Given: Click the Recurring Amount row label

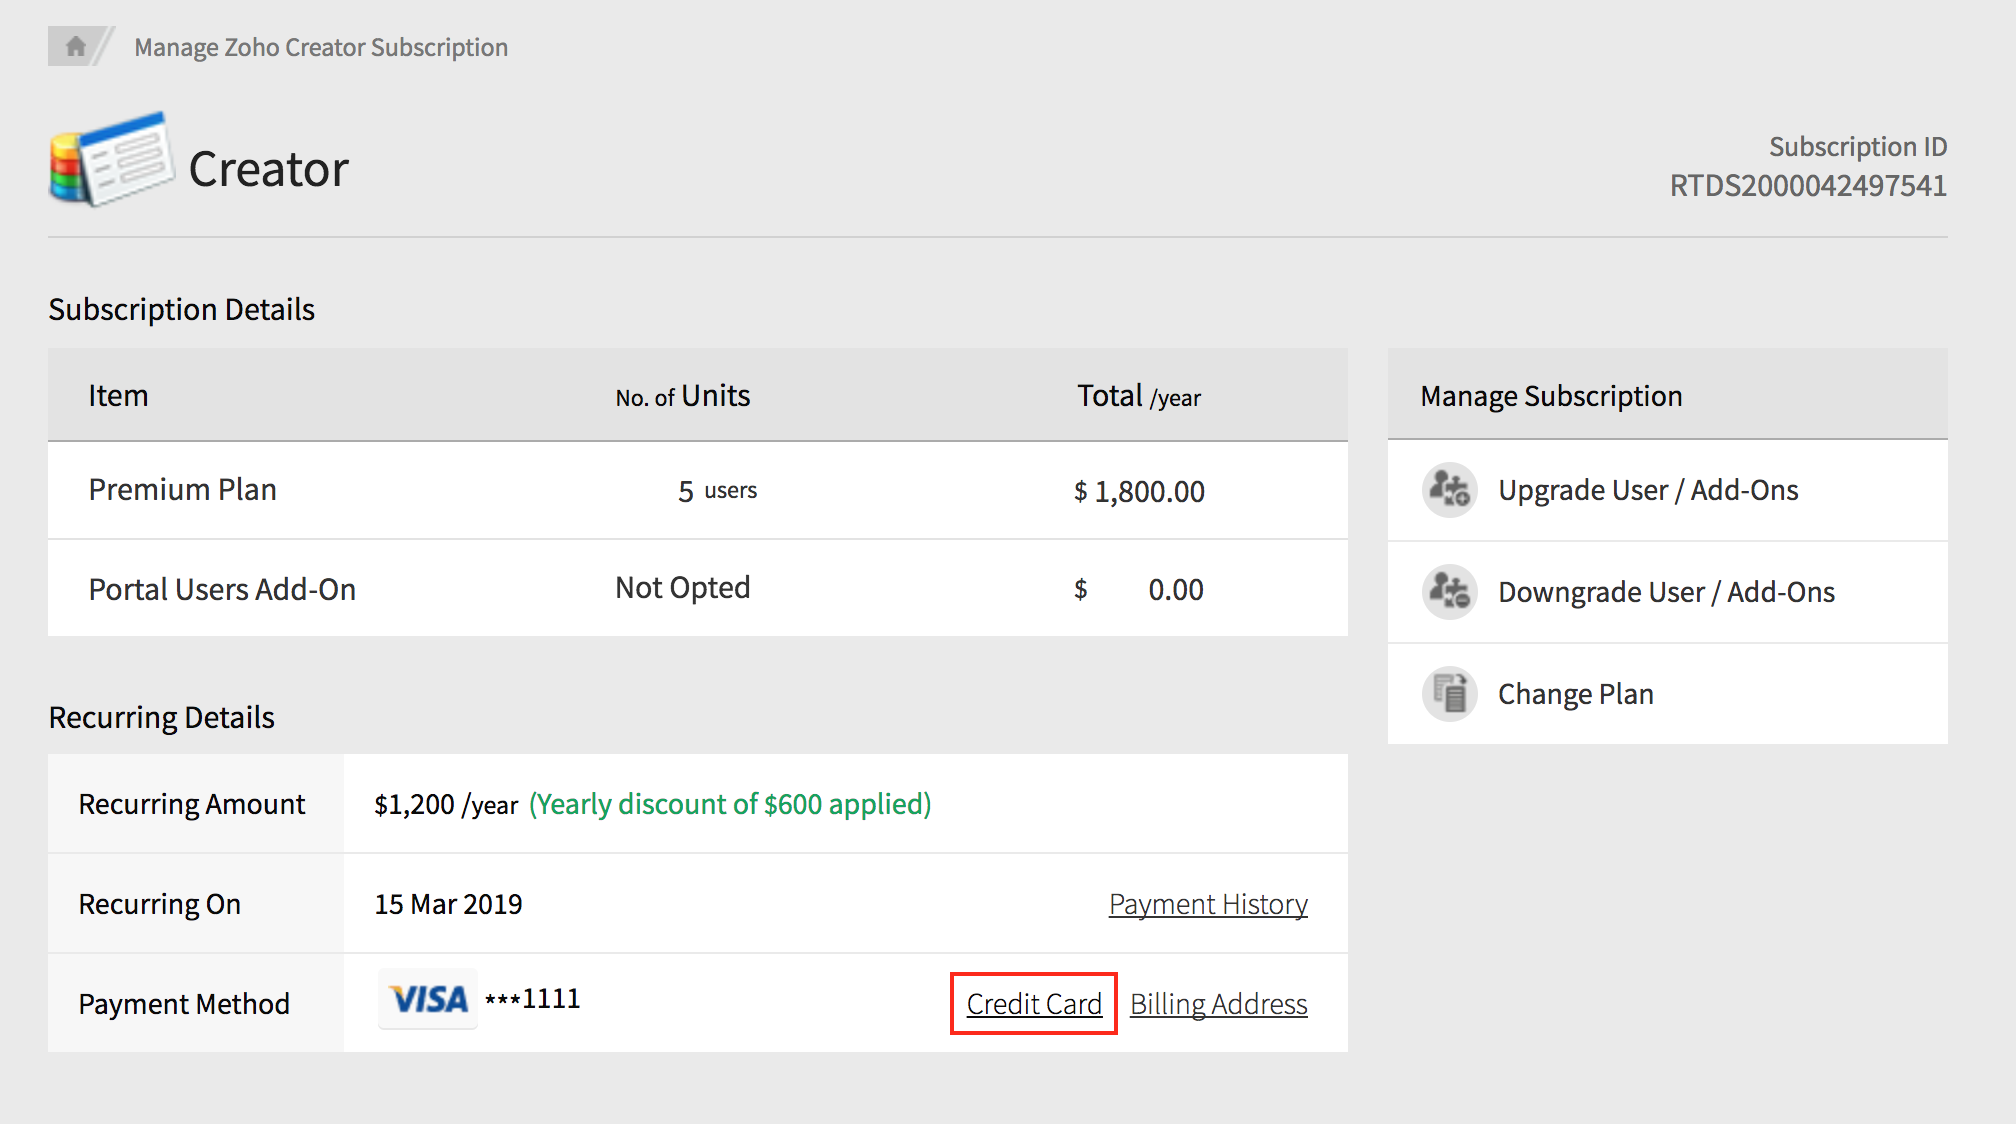Looking at the screenshot, I should pos(192,804).
